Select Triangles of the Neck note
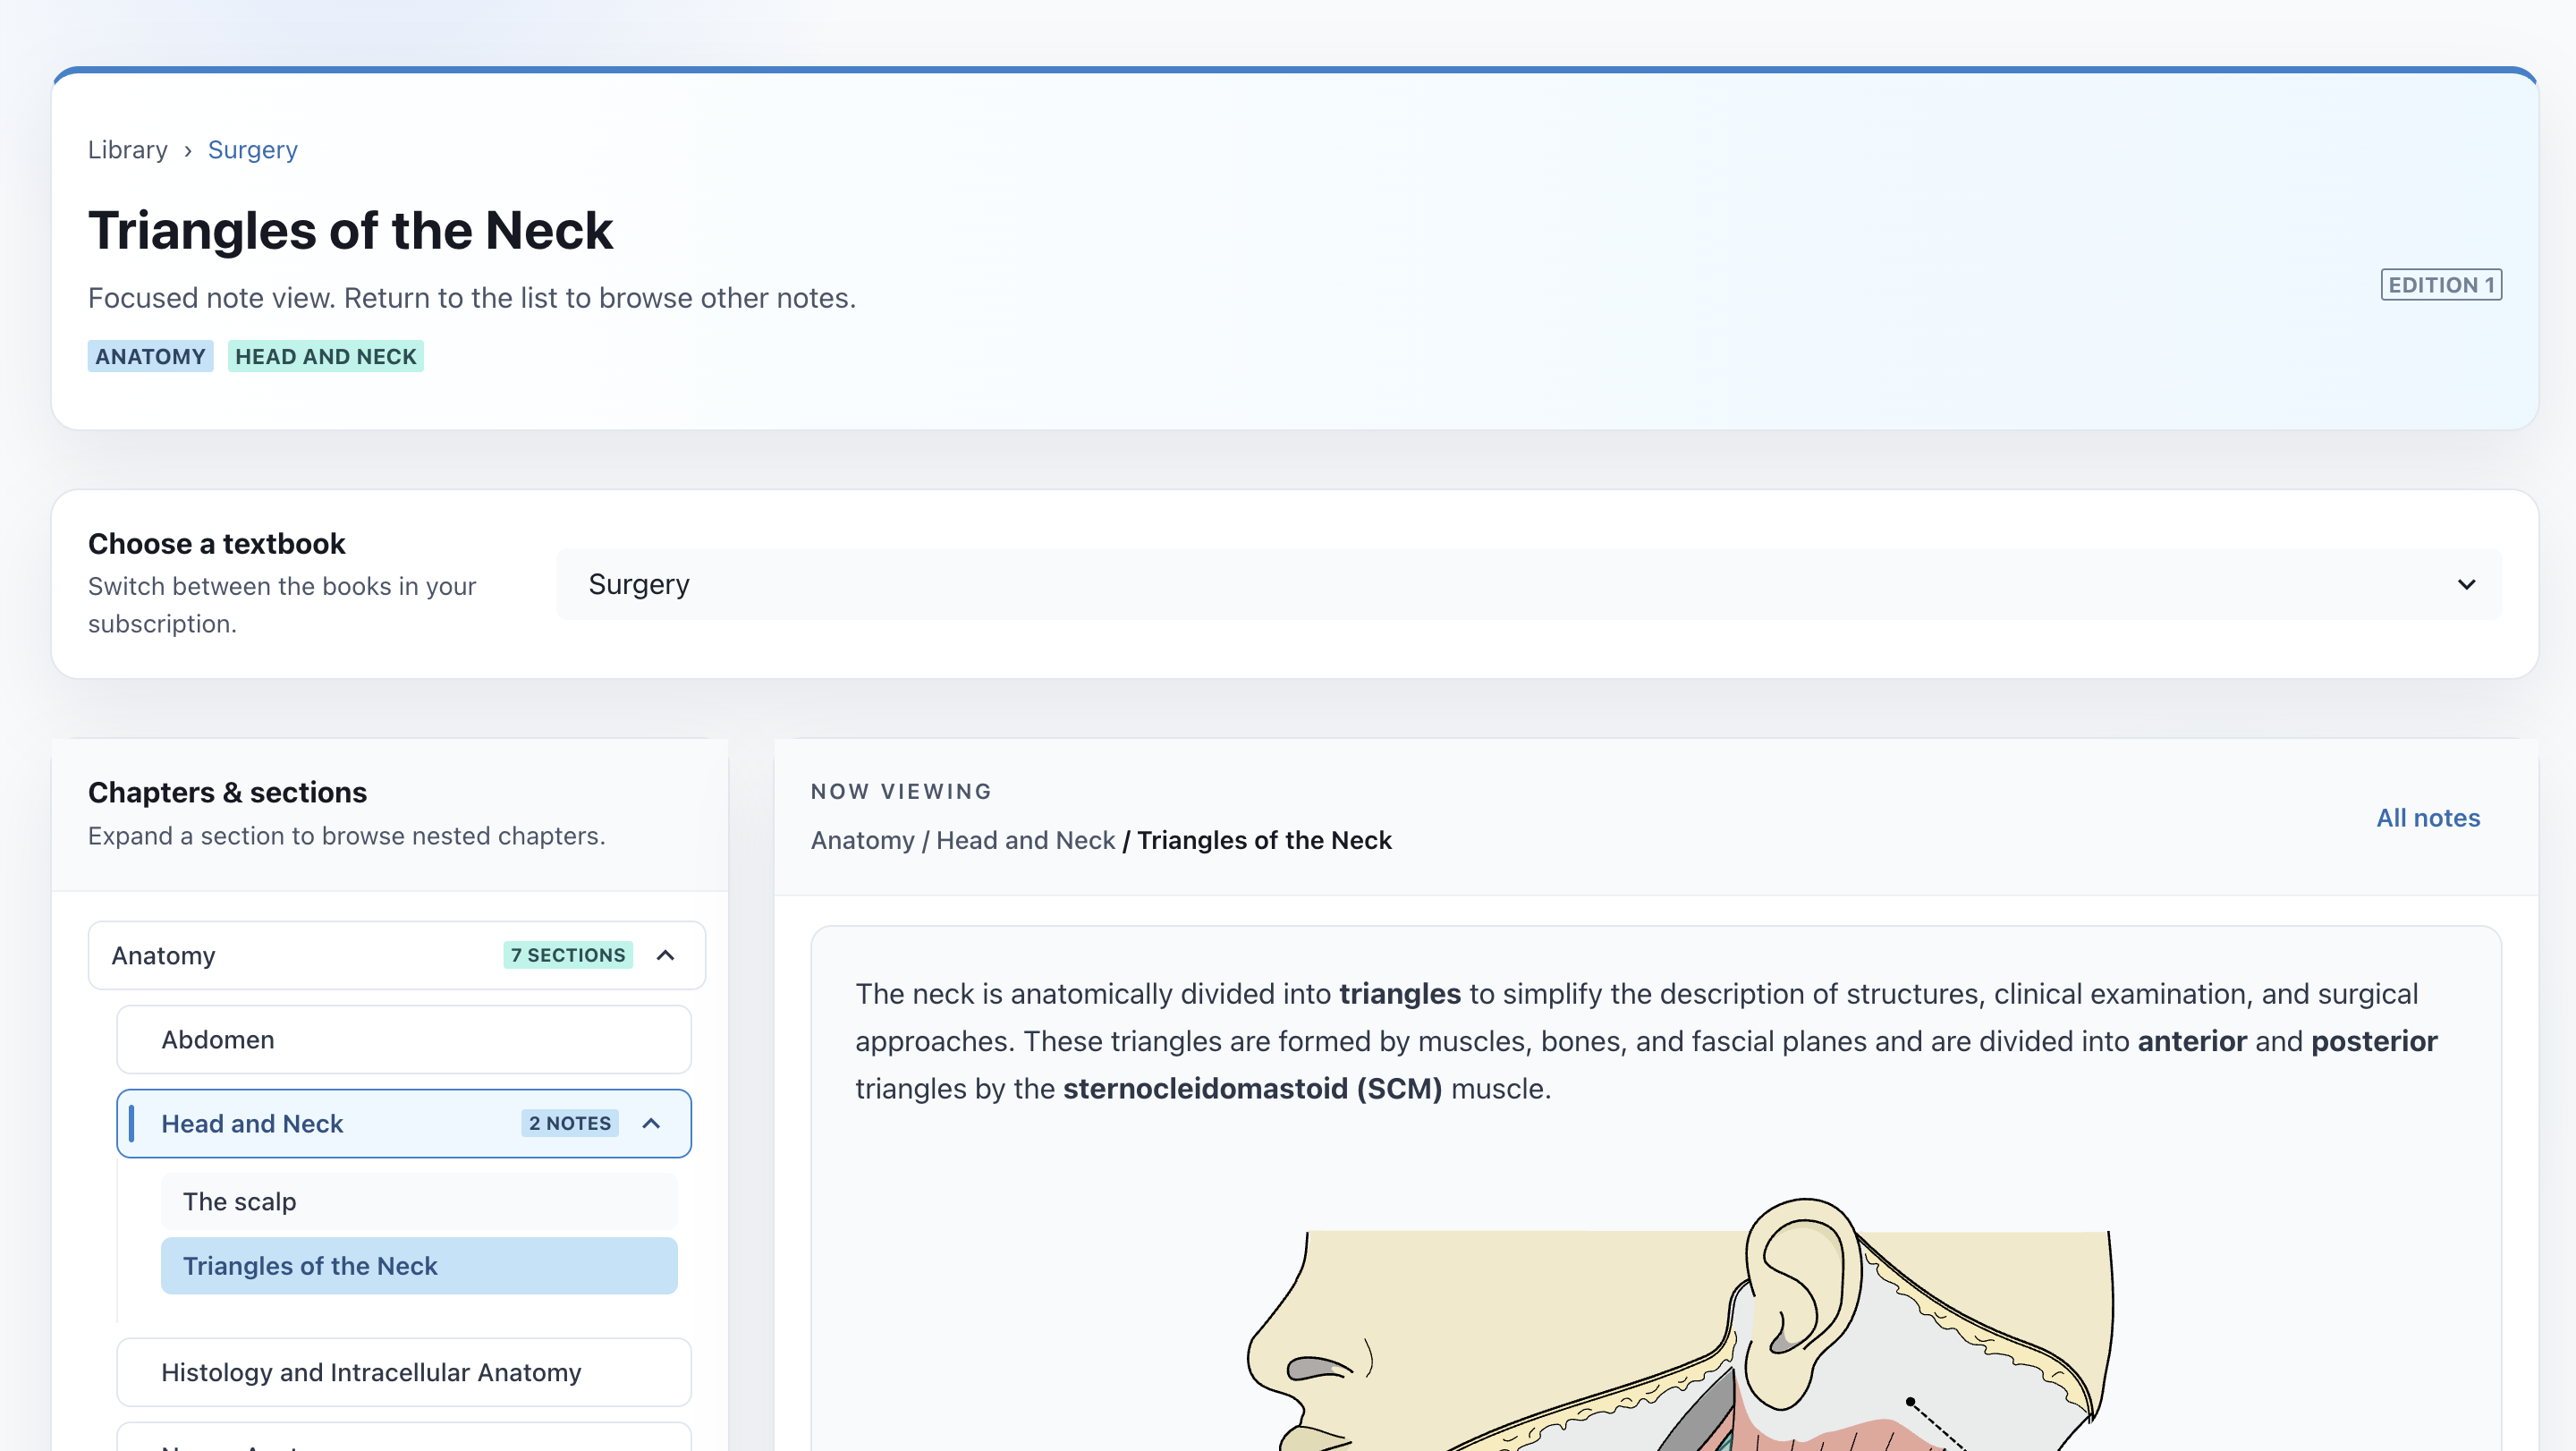 click(418, 1265)
